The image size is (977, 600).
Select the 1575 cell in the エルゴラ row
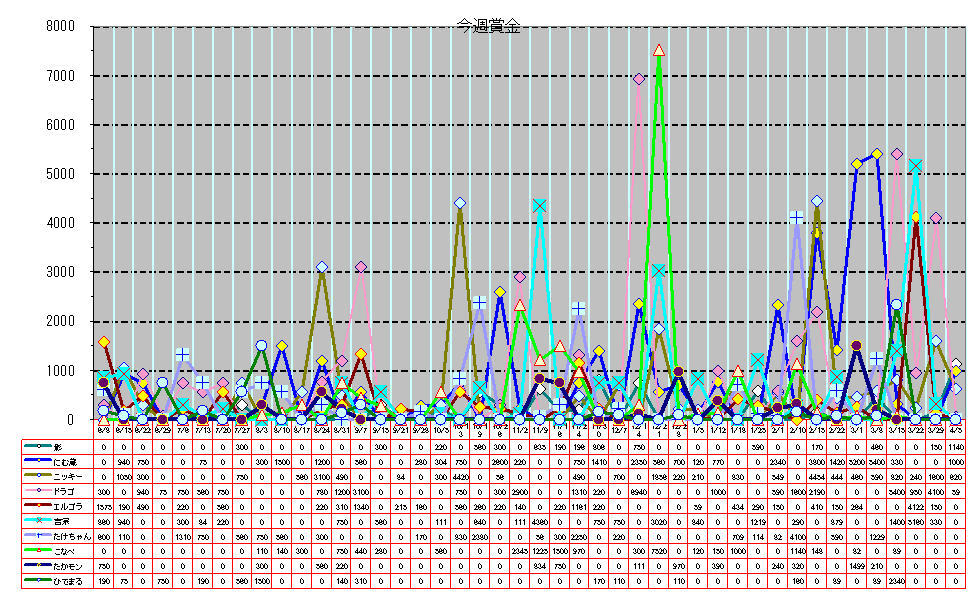click(103, 508)
